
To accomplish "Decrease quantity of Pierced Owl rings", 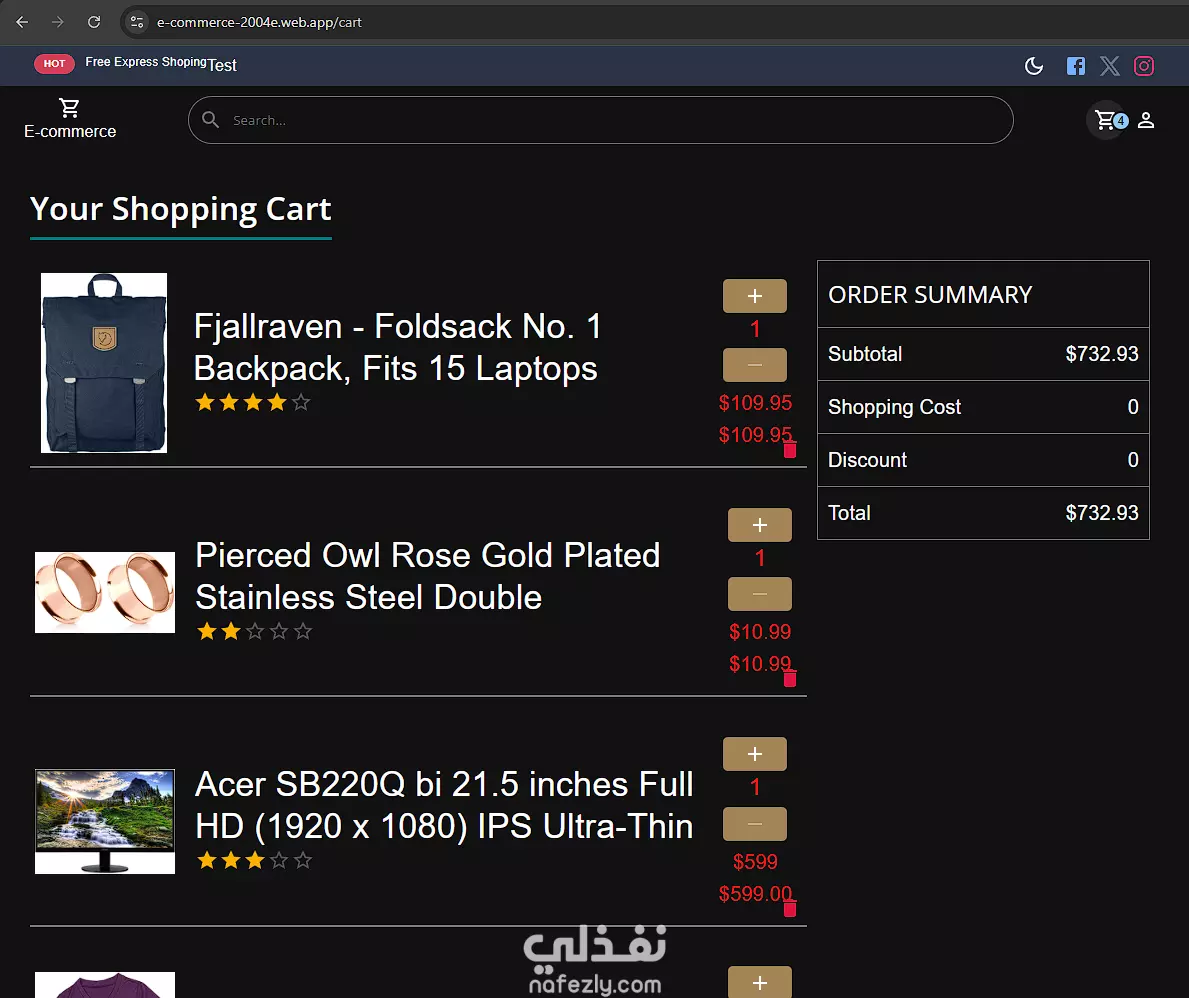I will pyautogui.click(x=760, y=594).
